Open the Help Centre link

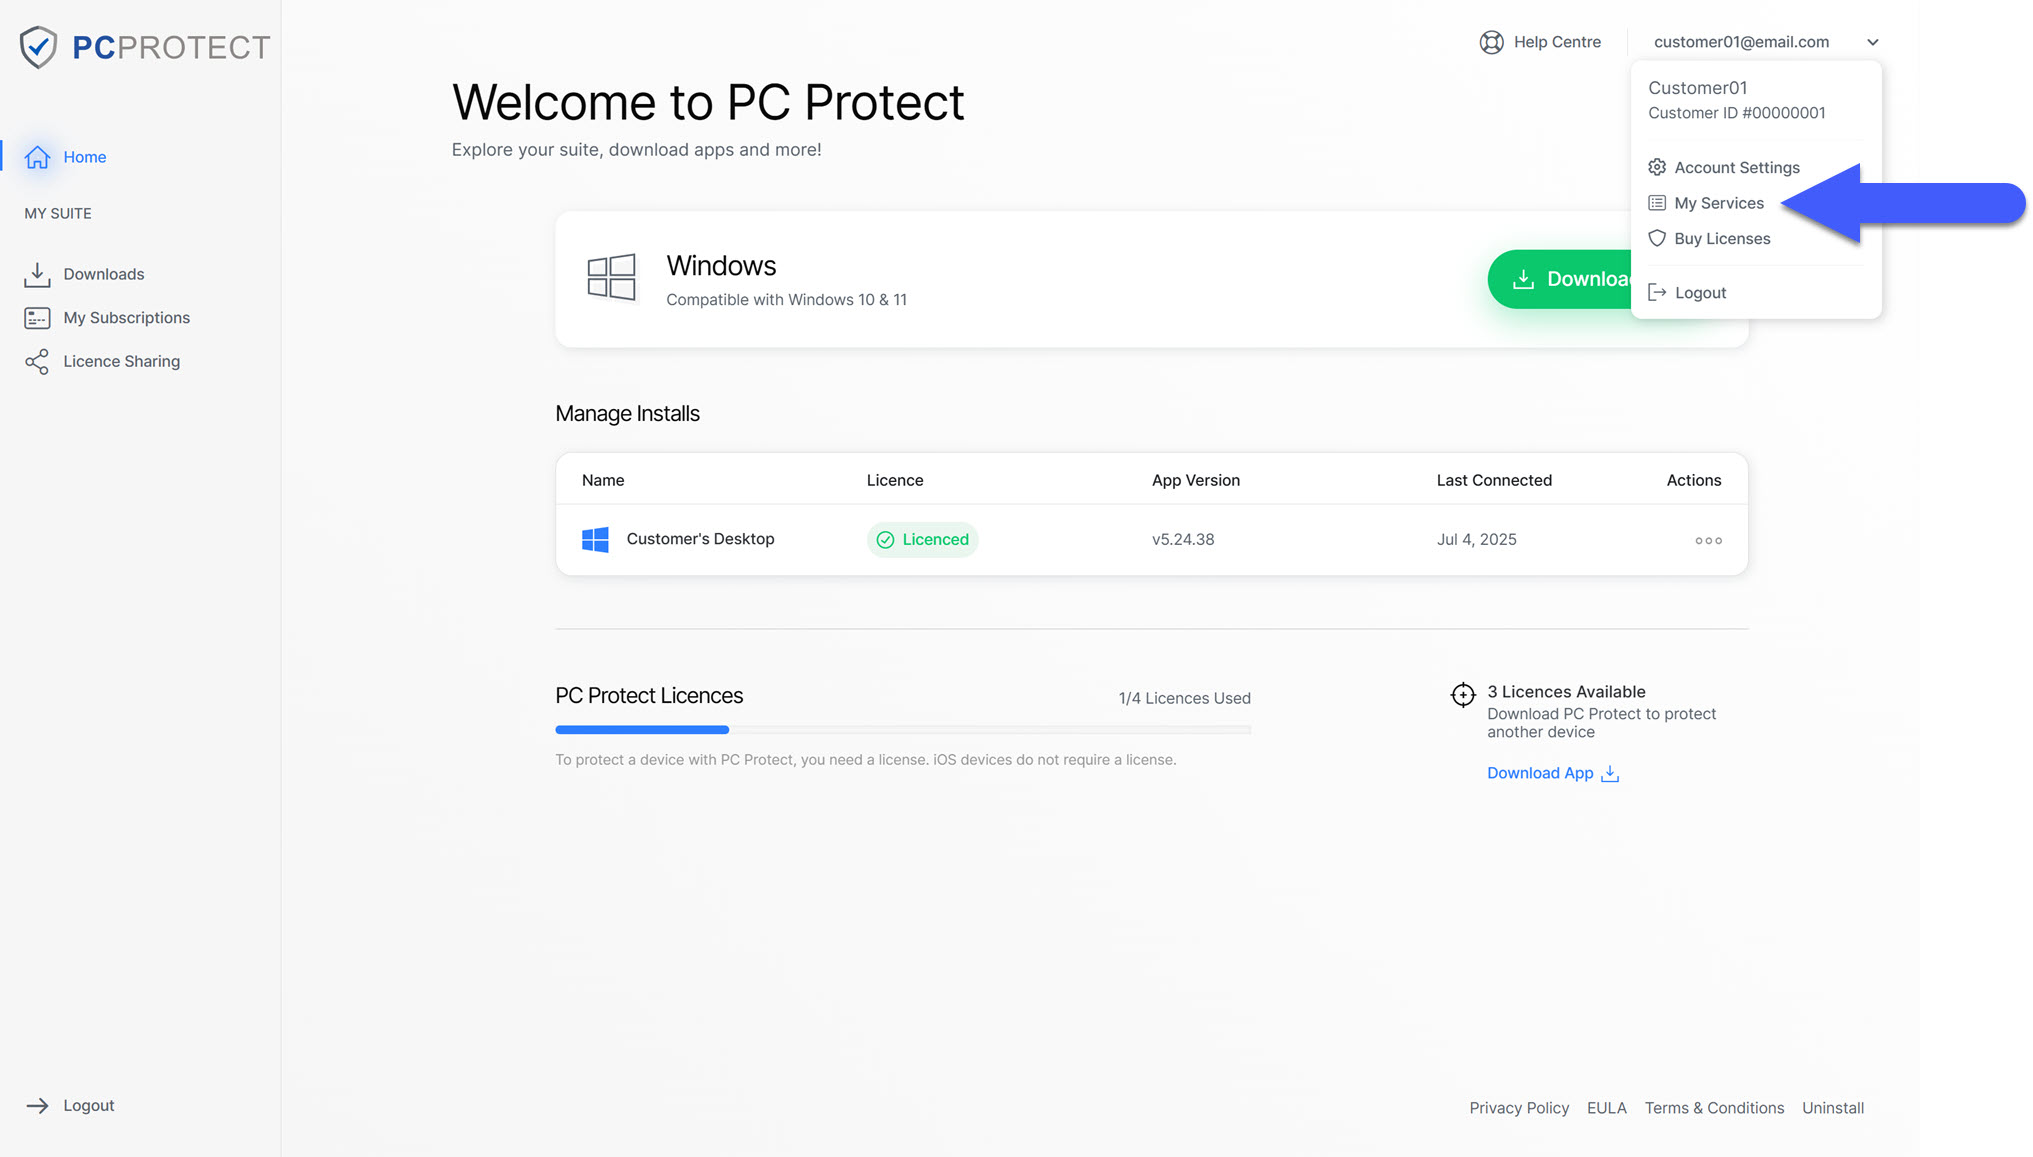point(1540,42)
